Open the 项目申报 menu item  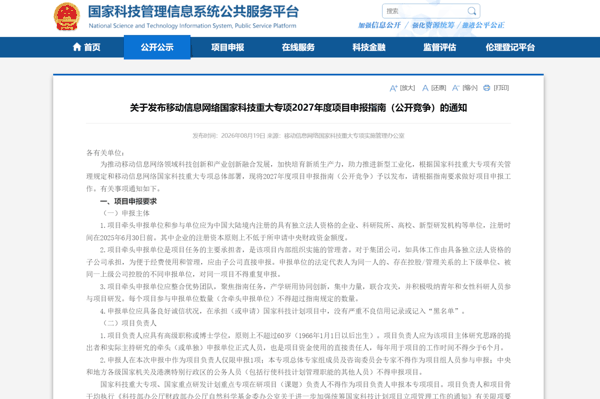point(228,47)
